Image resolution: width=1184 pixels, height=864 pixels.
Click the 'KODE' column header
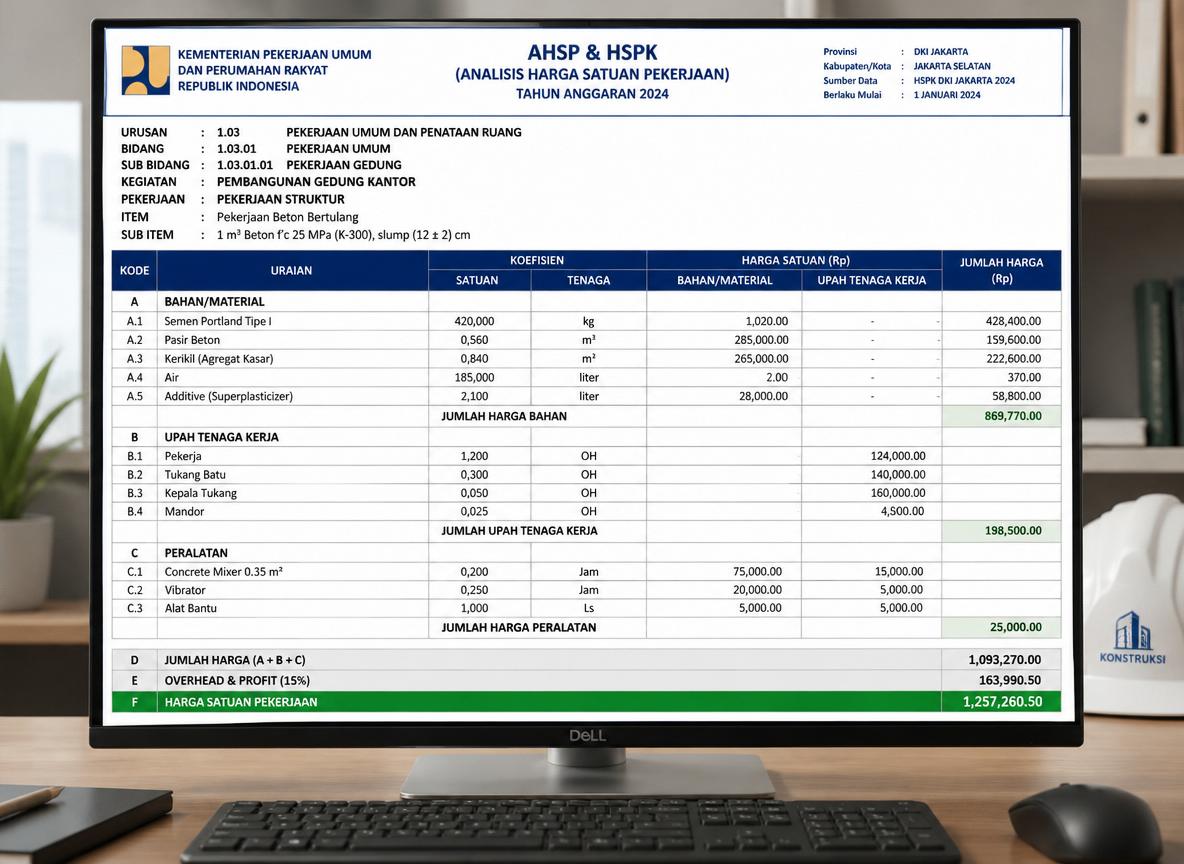click(x=134, y=270)
